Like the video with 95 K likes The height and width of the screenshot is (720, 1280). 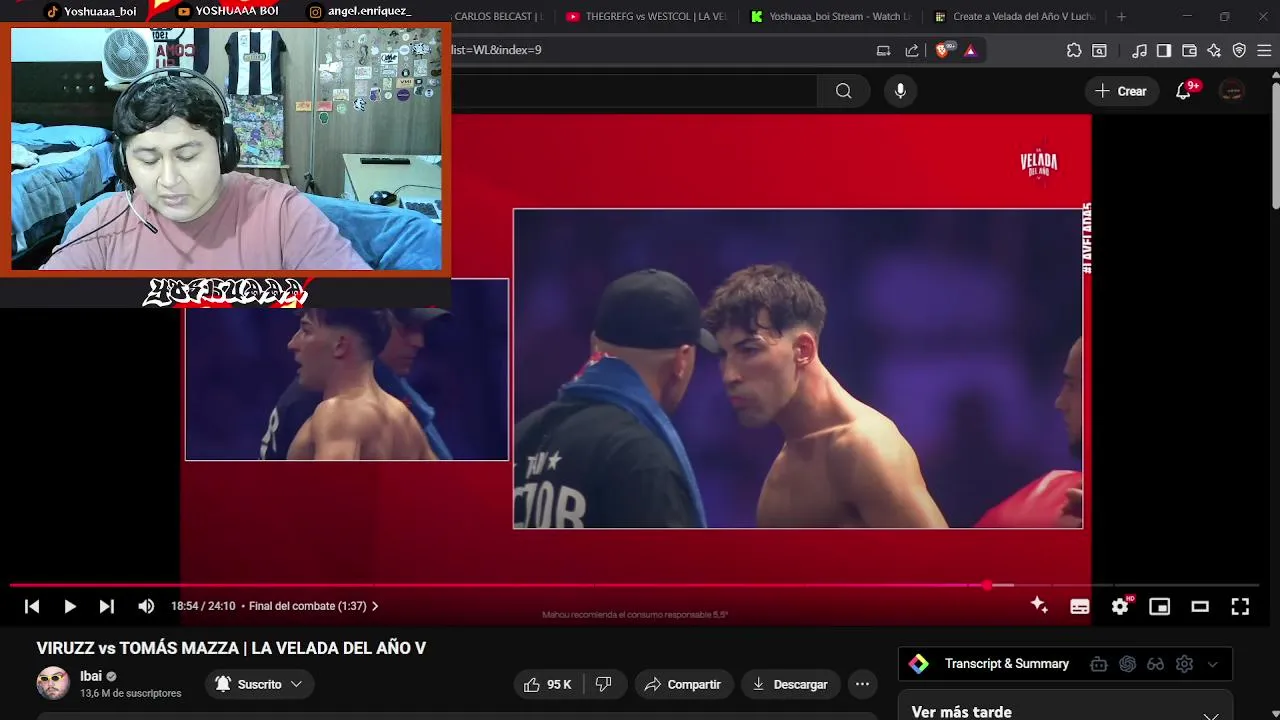pos(548,684)
